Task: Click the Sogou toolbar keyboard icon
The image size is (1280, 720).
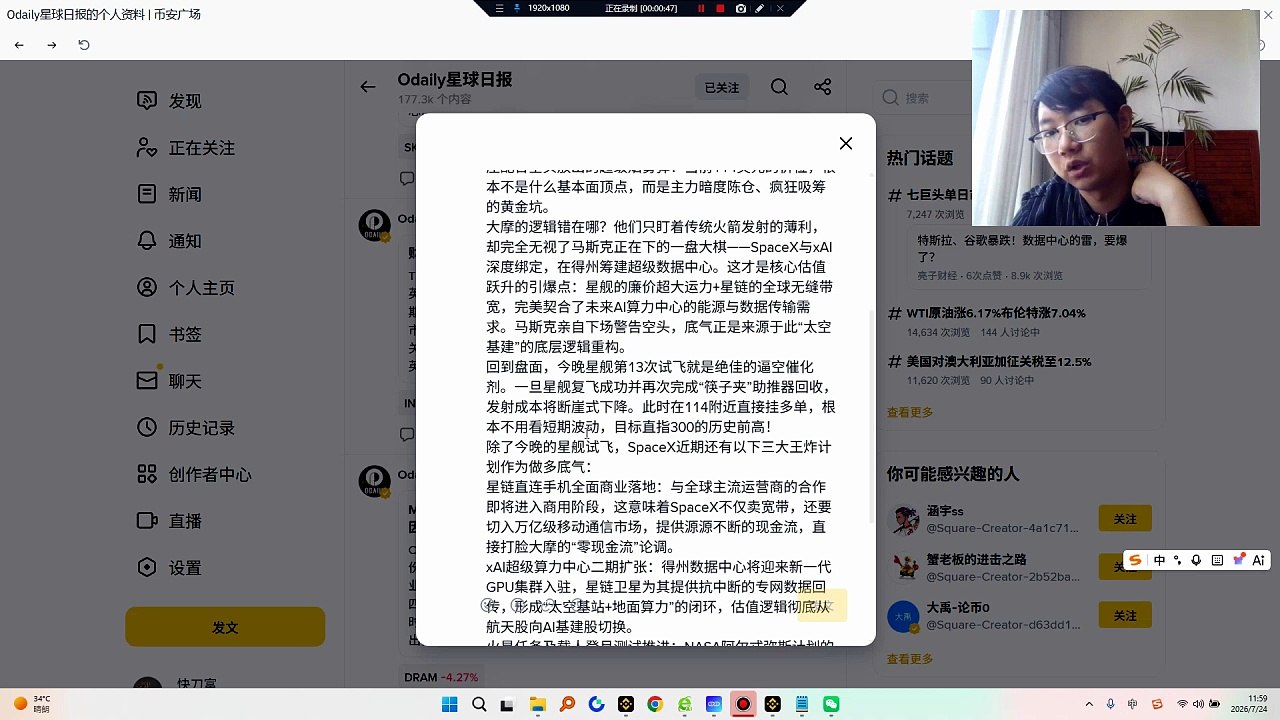Action: [x=1217, y=560]
